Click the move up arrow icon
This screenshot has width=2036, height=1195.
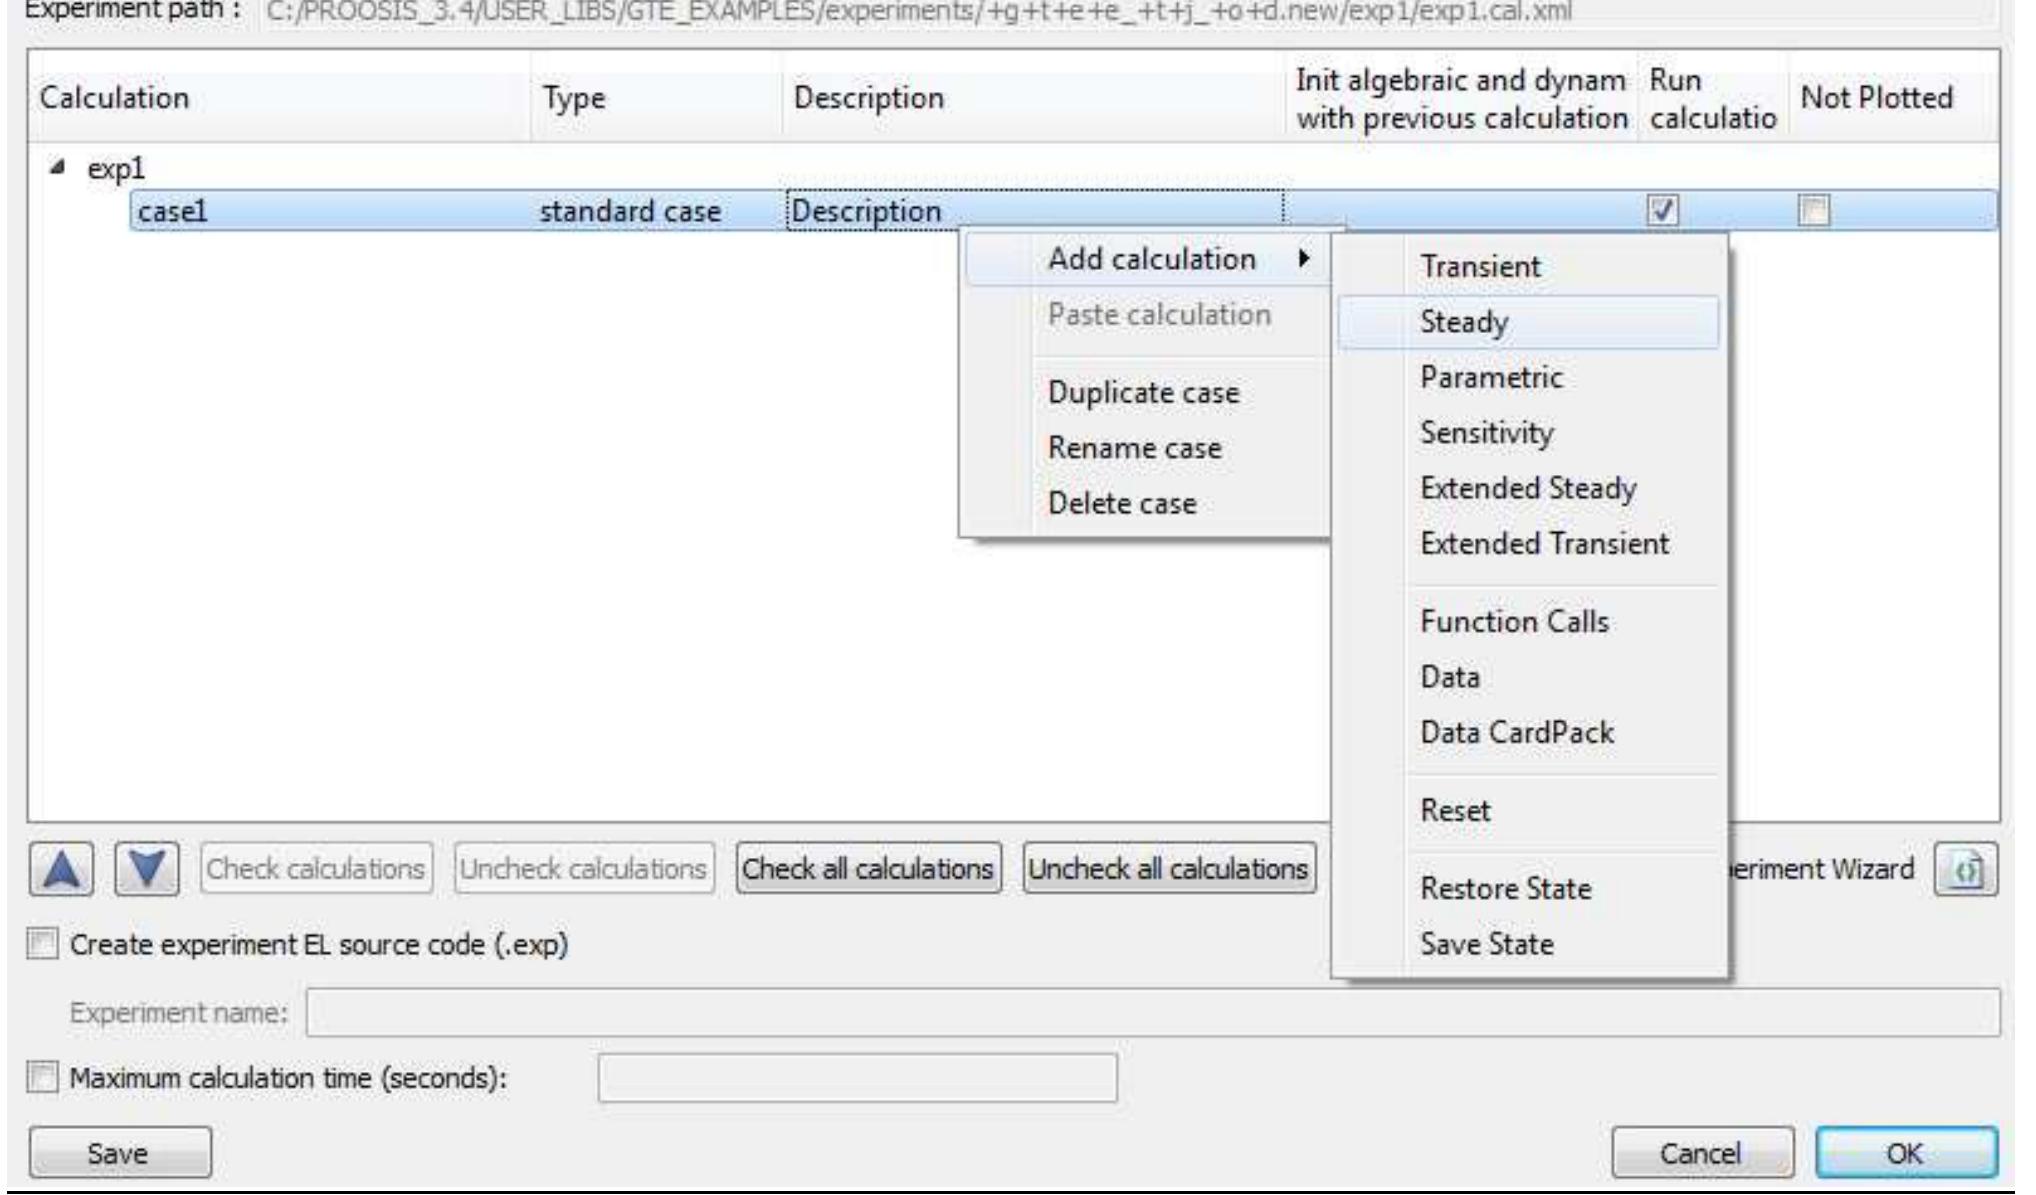[61, 869]
